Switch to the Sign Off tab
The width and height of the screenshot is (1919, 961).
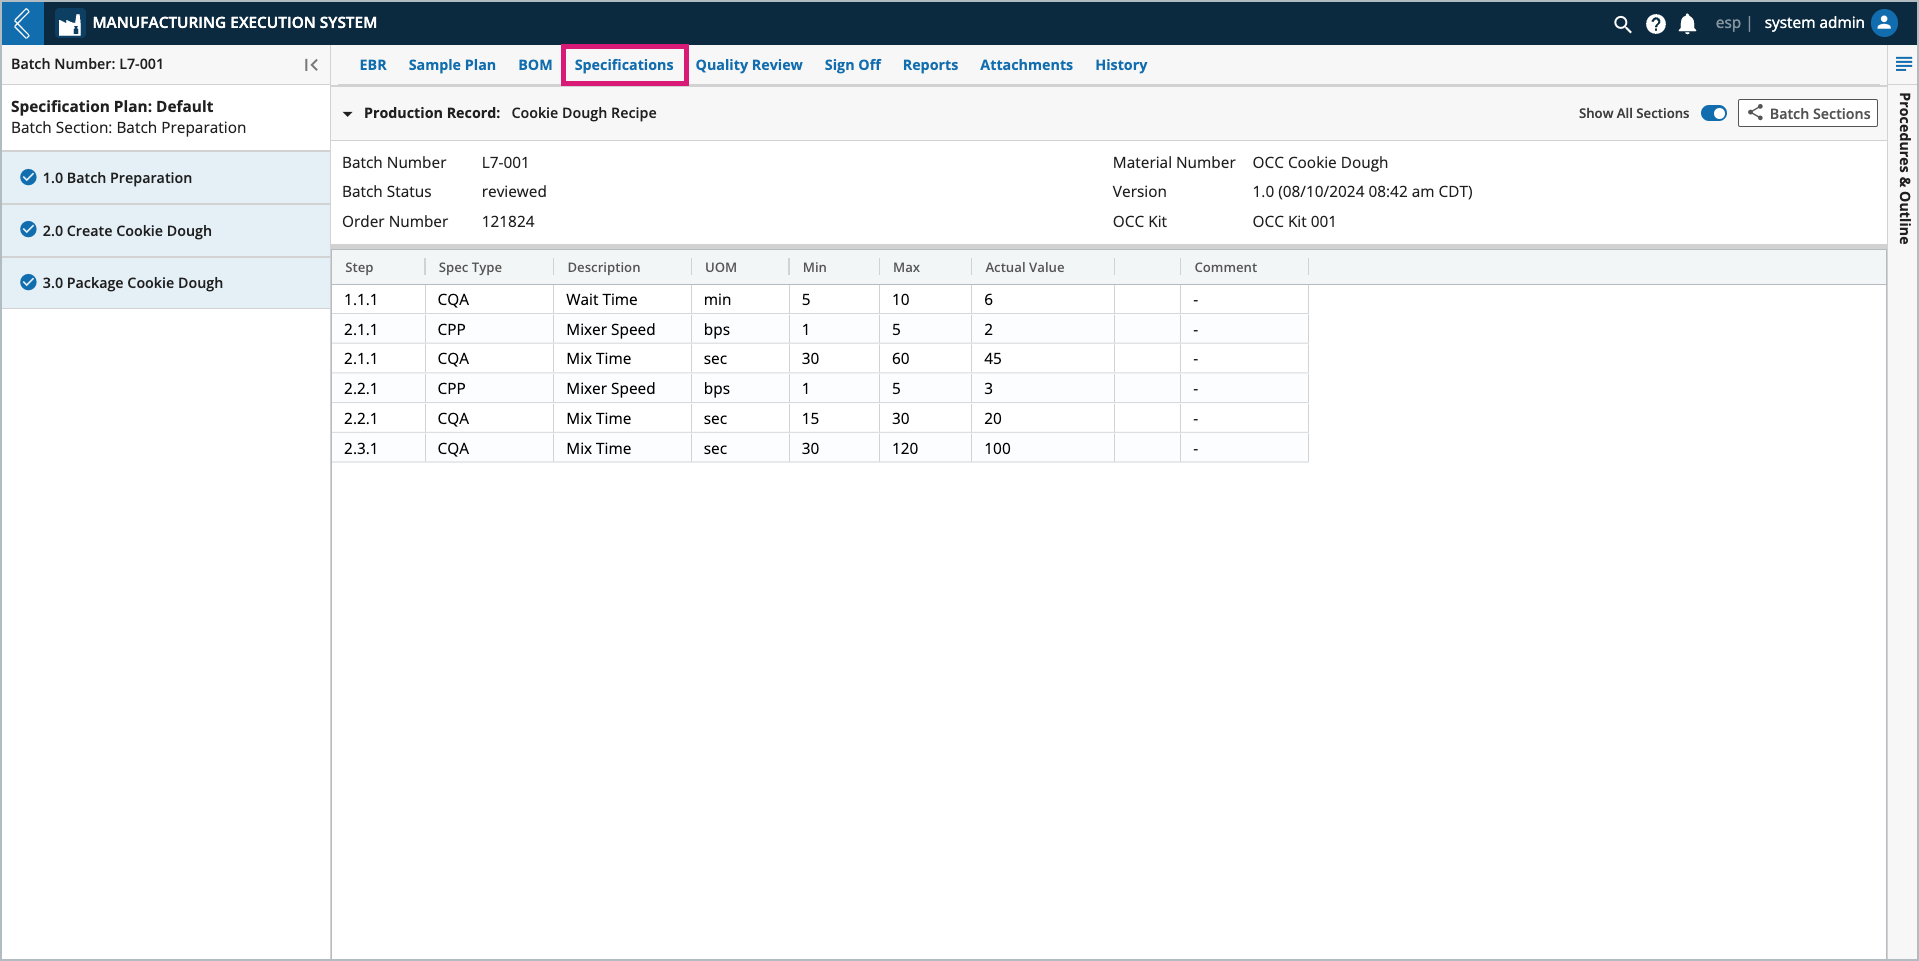853,65
